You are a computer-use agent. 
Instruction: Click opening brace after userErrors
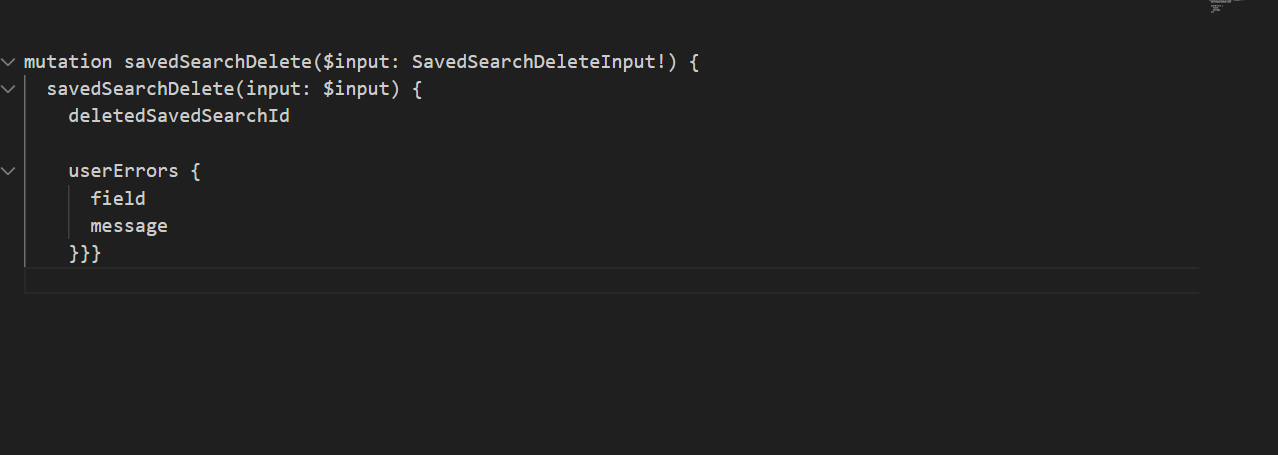195,171
